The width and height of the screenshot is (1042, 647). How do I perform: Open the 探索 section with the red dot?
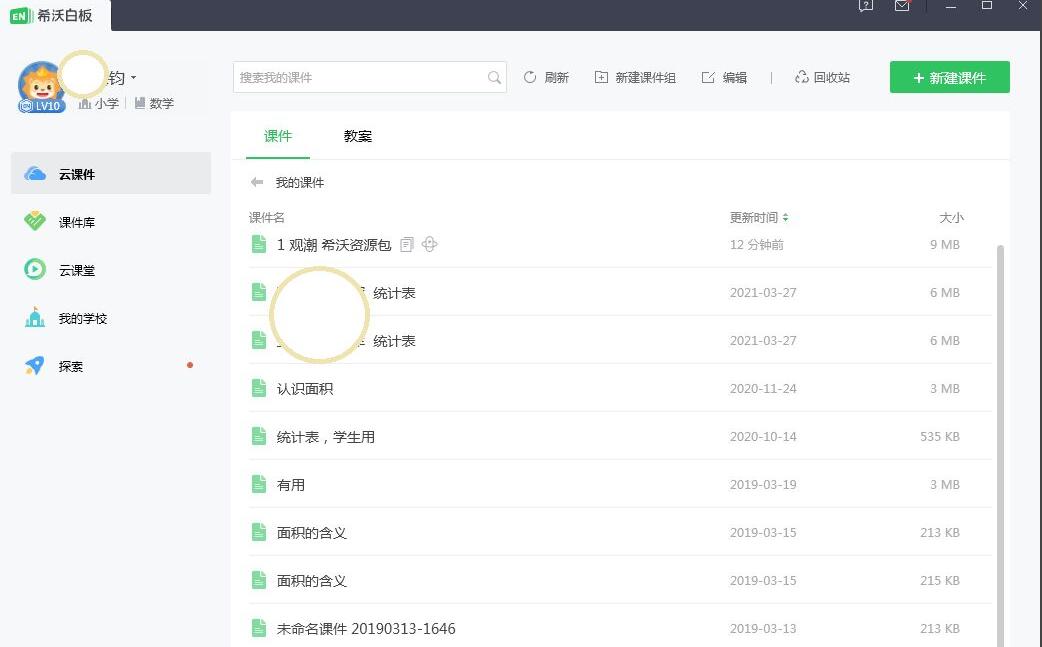click(x=70, y=366)
